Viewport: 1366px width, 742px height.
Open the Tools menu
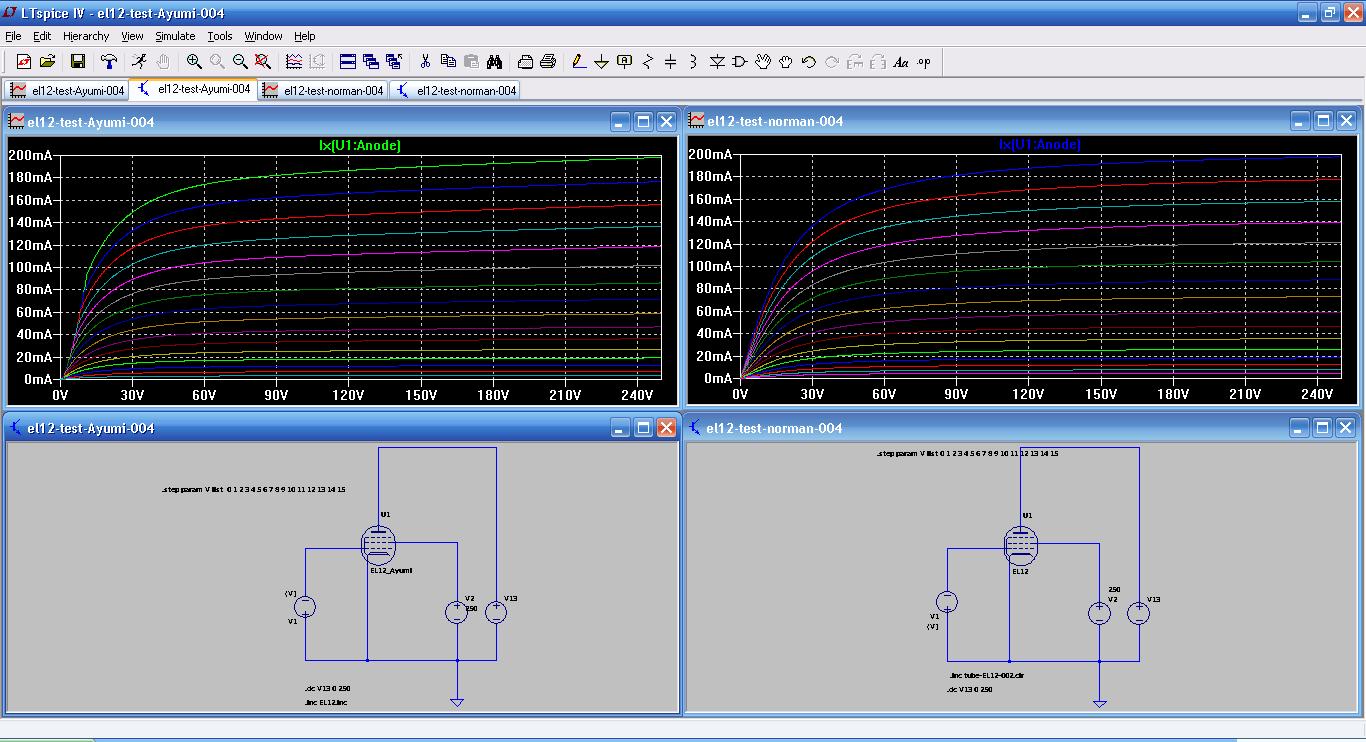pos(220,36)
